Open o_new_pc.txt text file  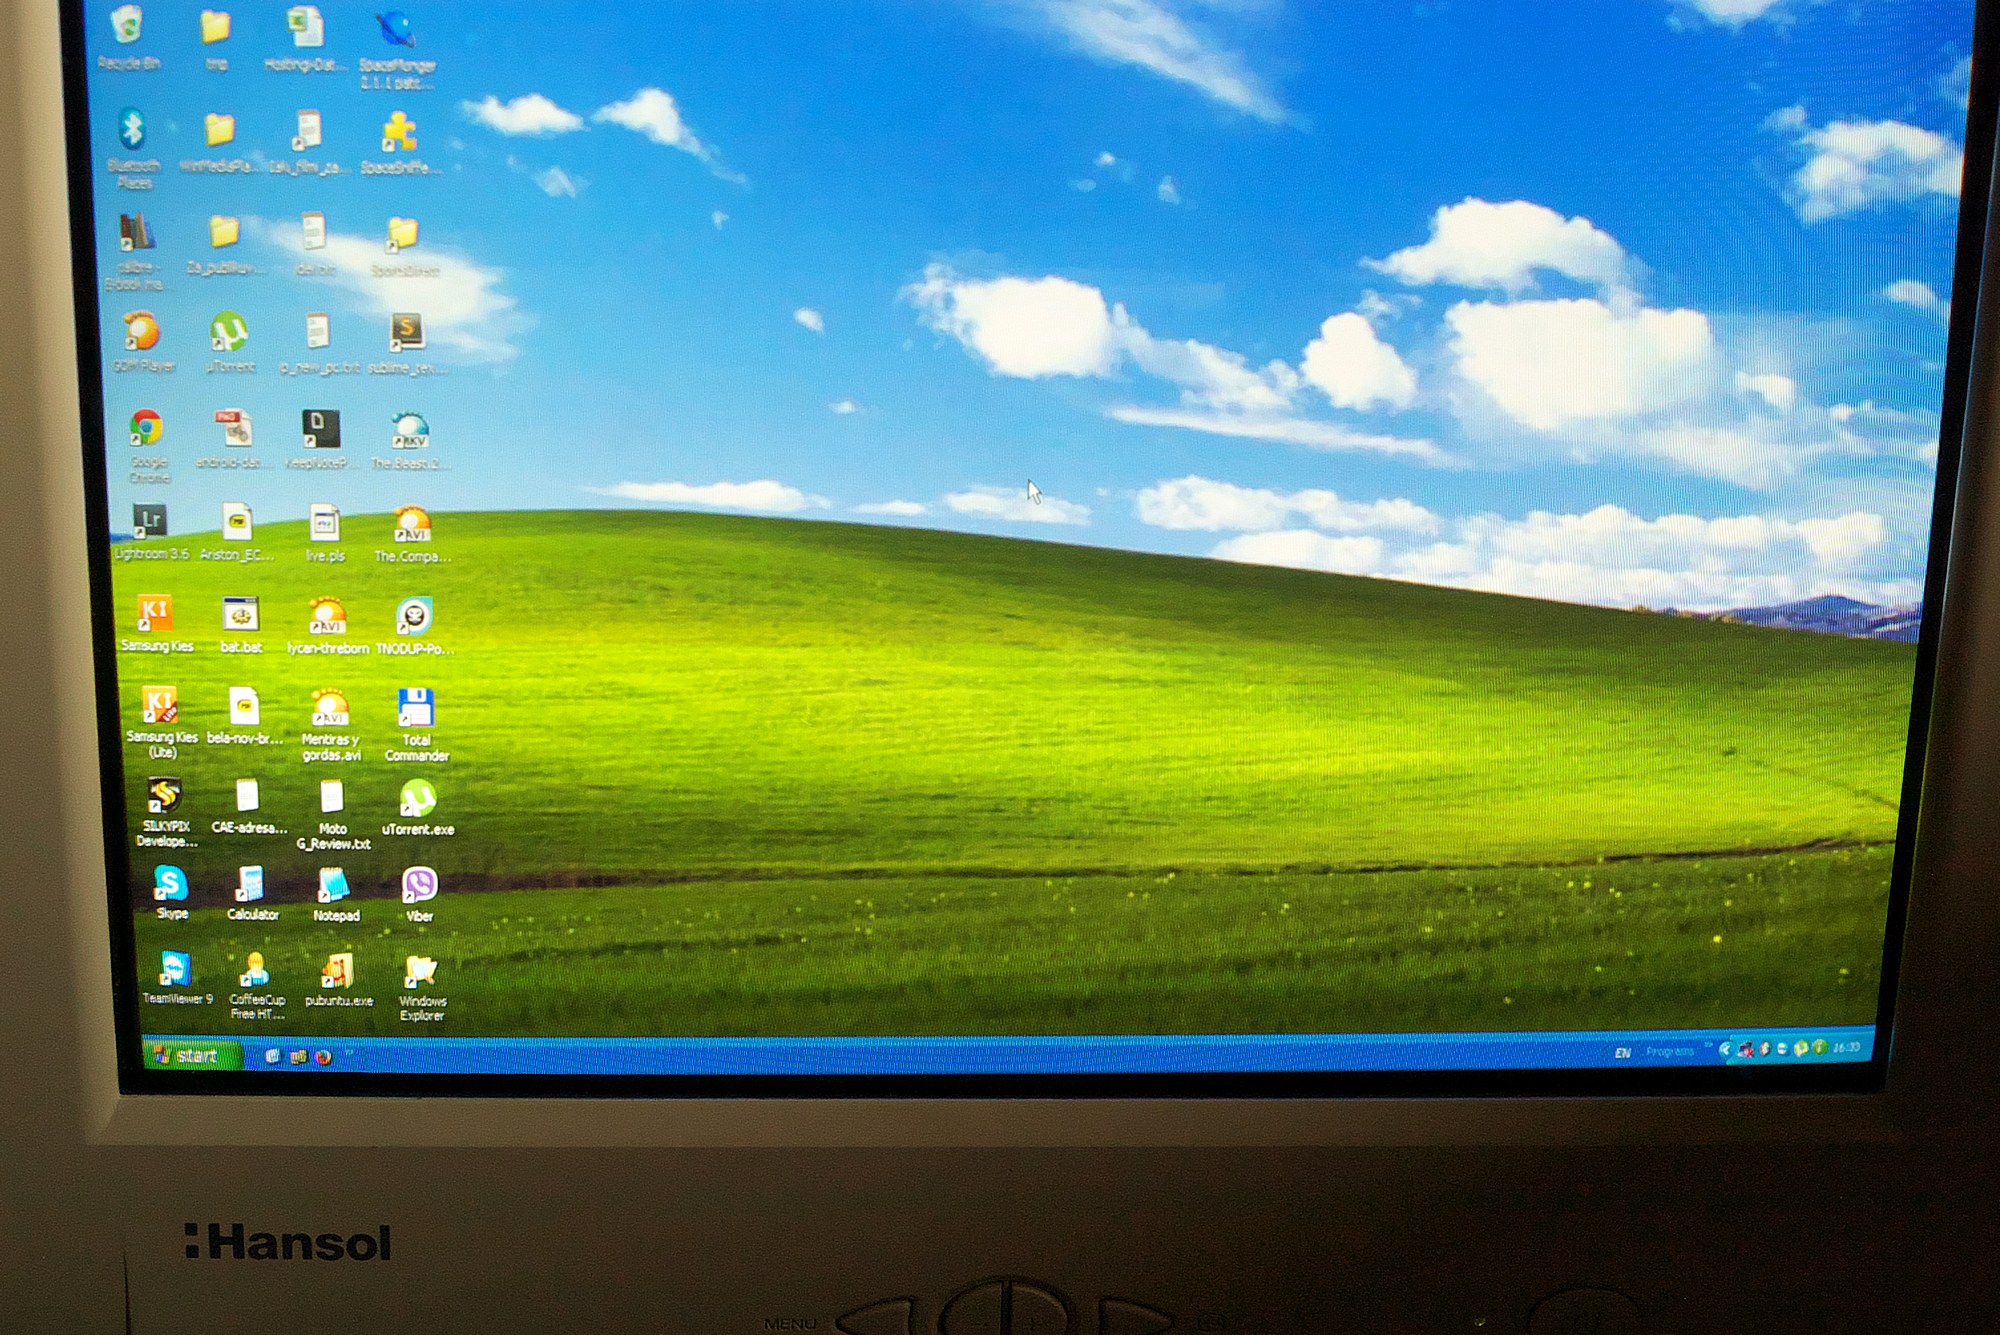tap(318, 343)
